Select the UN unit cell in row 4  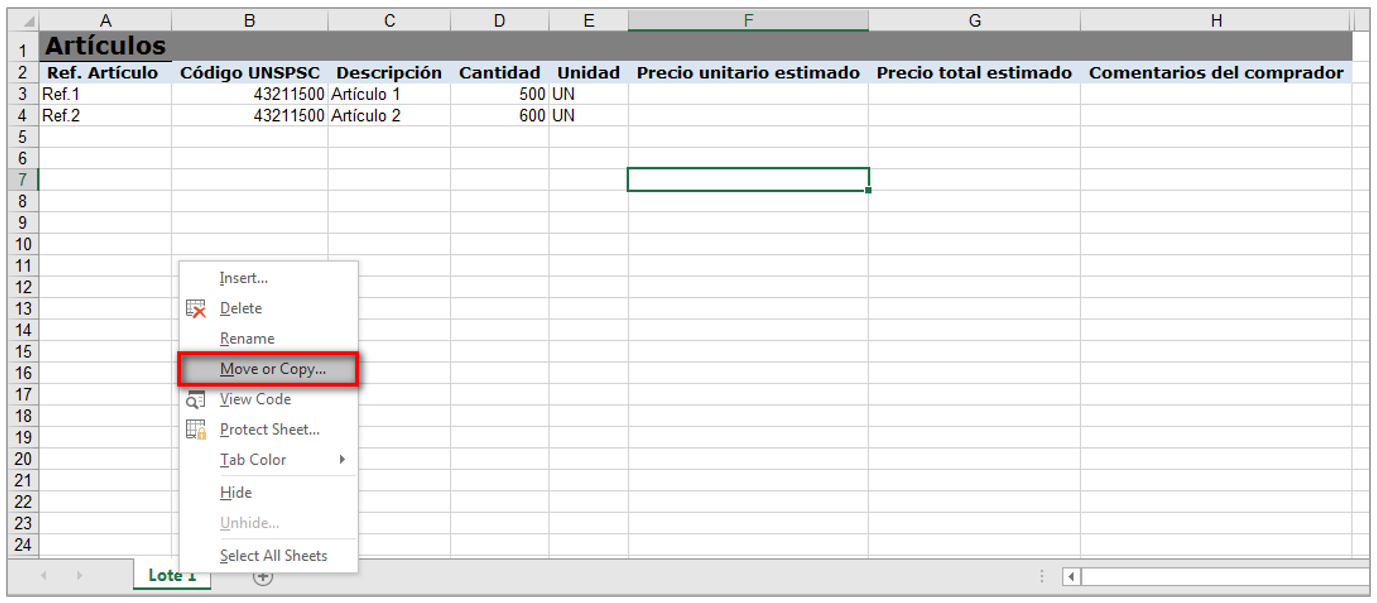click(x=589, y=116)
